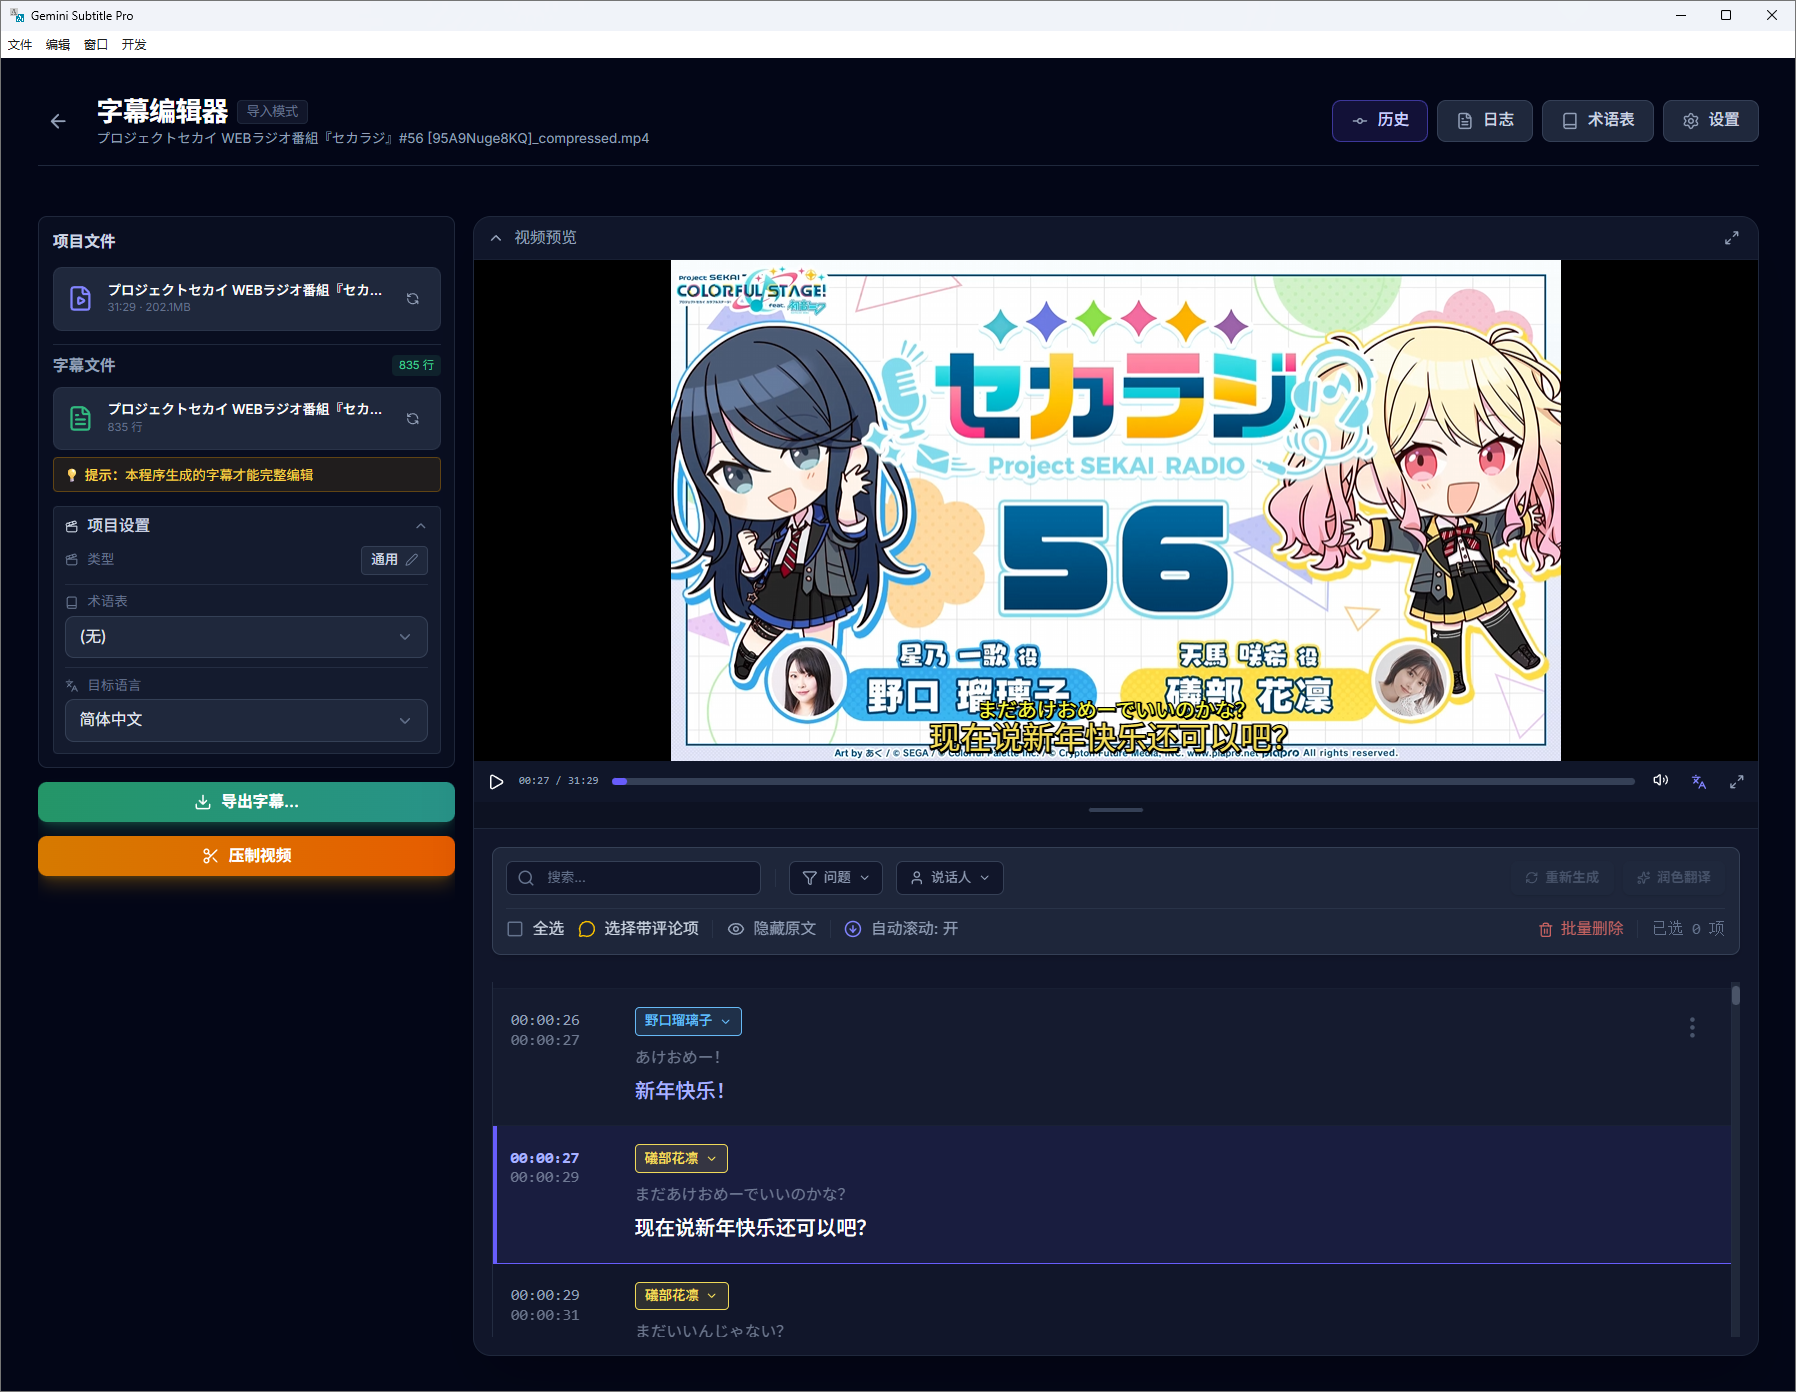Seek the video playback progress slider
Screen dimensions: 1796x1392
coord(1120,781)
